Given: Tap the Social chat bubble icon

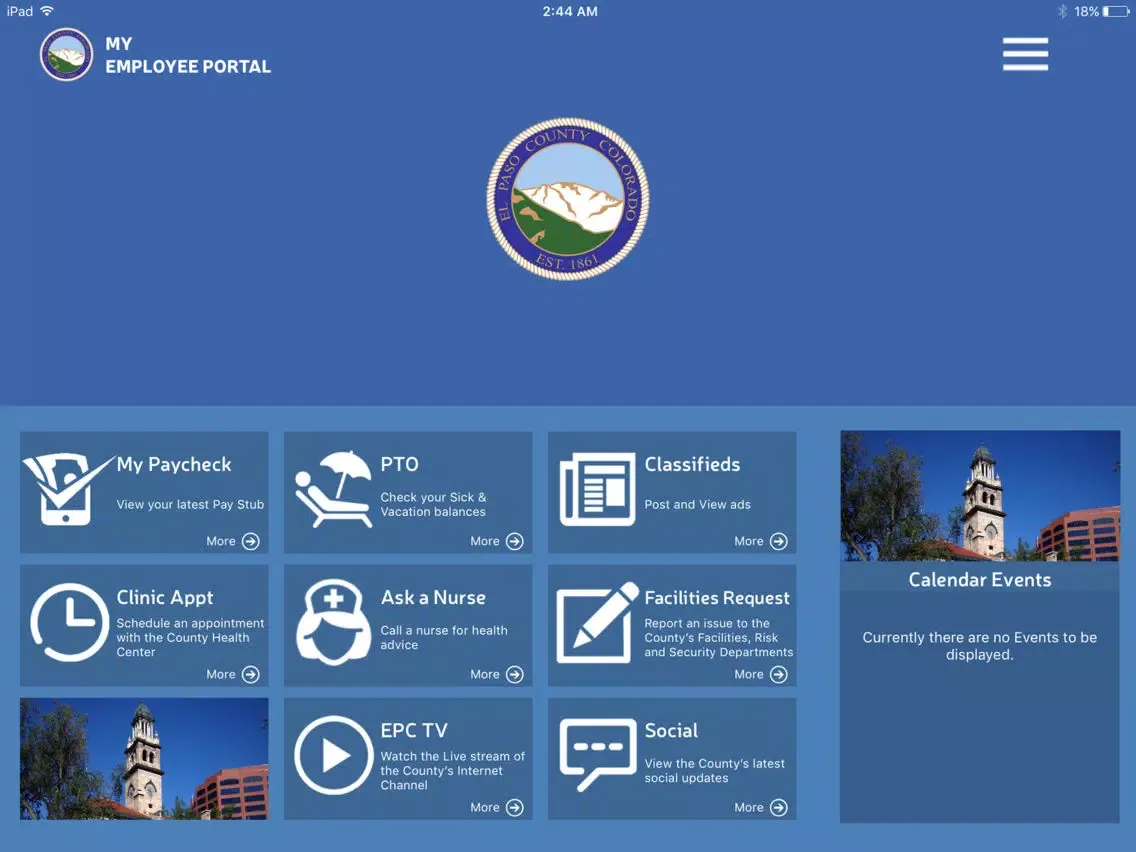Looking at the screenshot, I should tap(598, 755).
